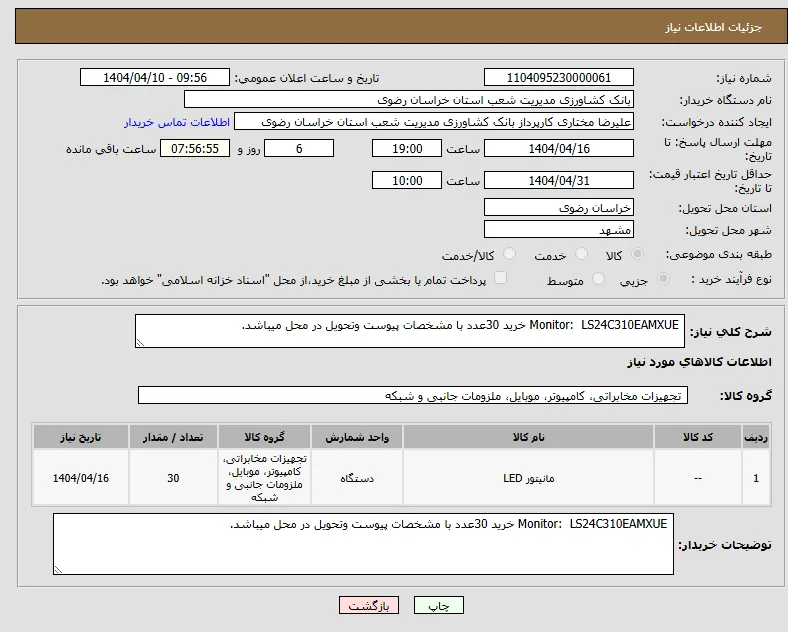
Task: Click the resize handle of description textarea
Action: [140, 343]
